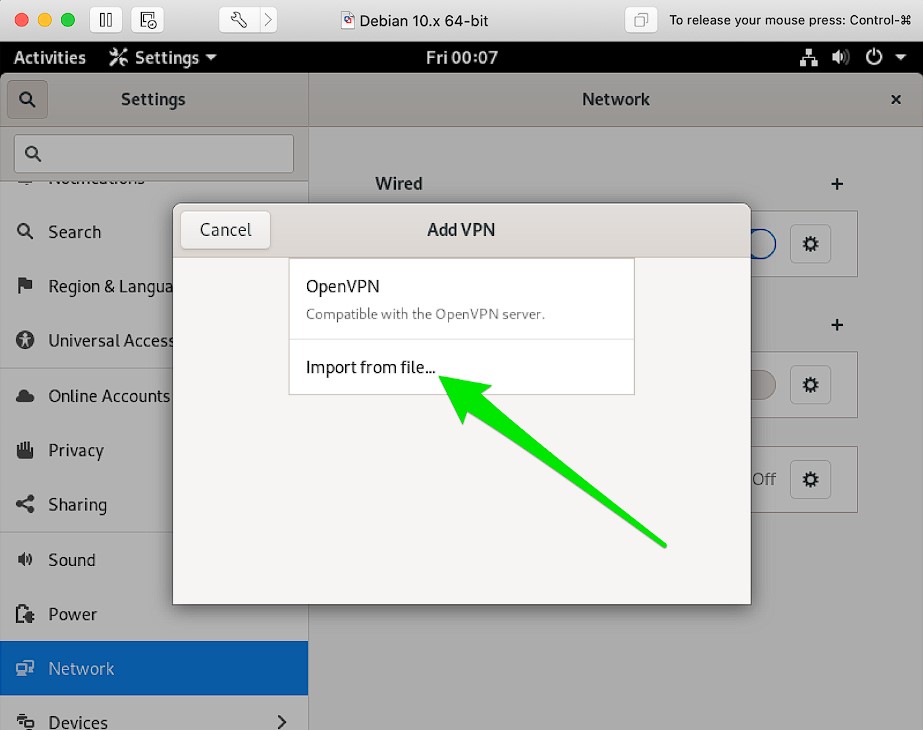The image size is (923, 730).
Task: Click the power icon in top bar
Action: 874,57
